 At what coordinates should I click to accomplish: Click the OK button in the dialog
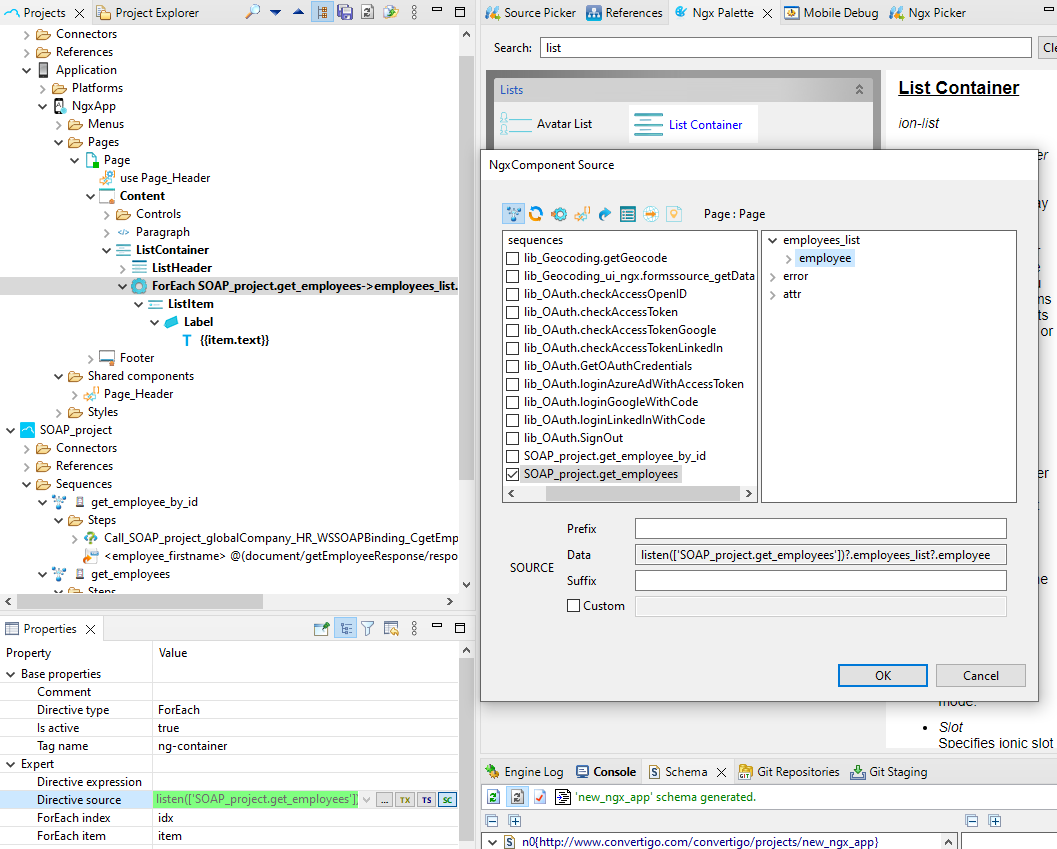pos(883,676)
